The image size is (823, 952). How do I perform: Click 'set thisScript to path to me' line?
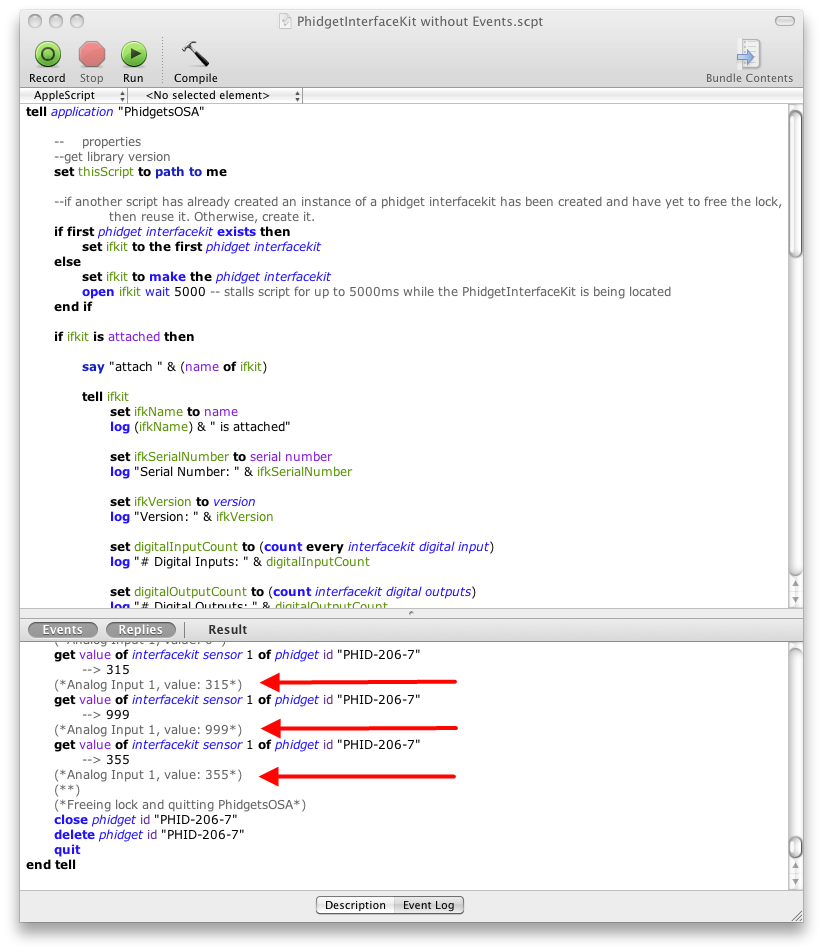click(x=140, y=172)
